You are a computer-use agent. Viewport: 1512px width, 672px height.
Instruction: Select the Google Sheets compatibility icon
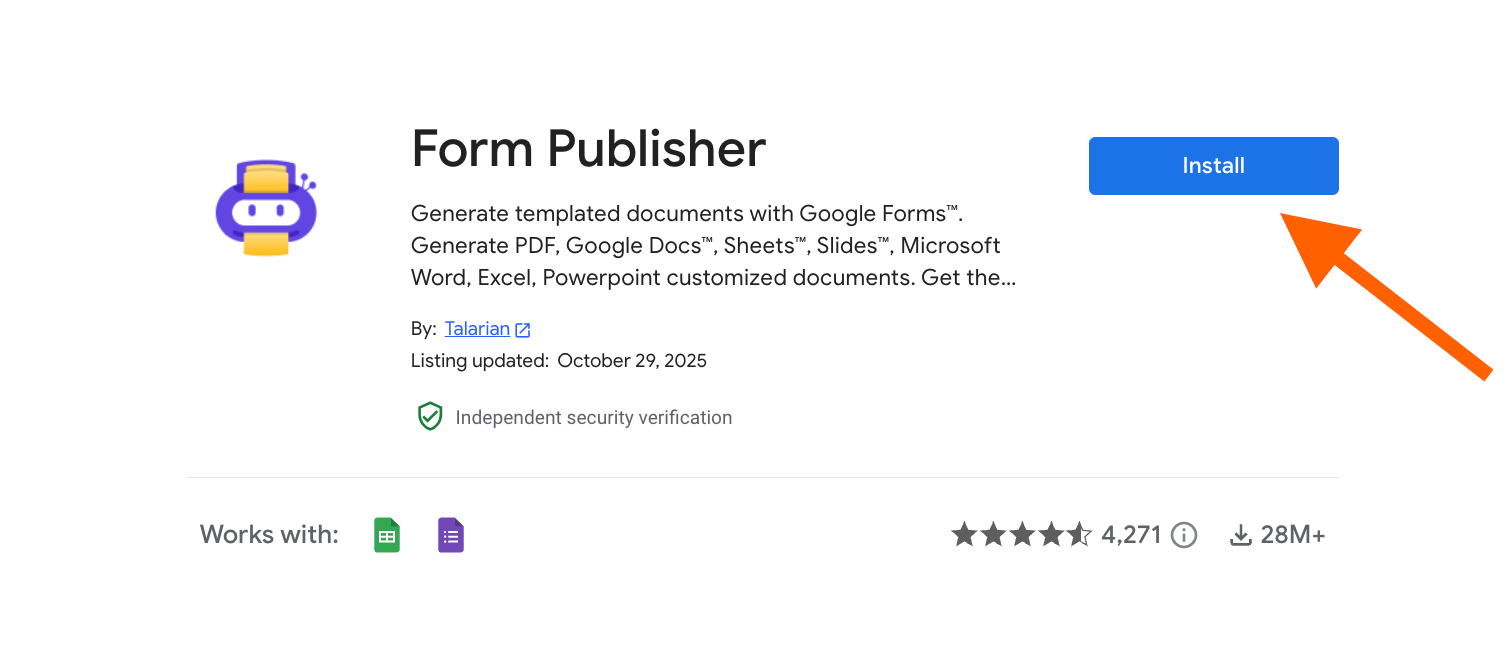click(x=386, y=534)
